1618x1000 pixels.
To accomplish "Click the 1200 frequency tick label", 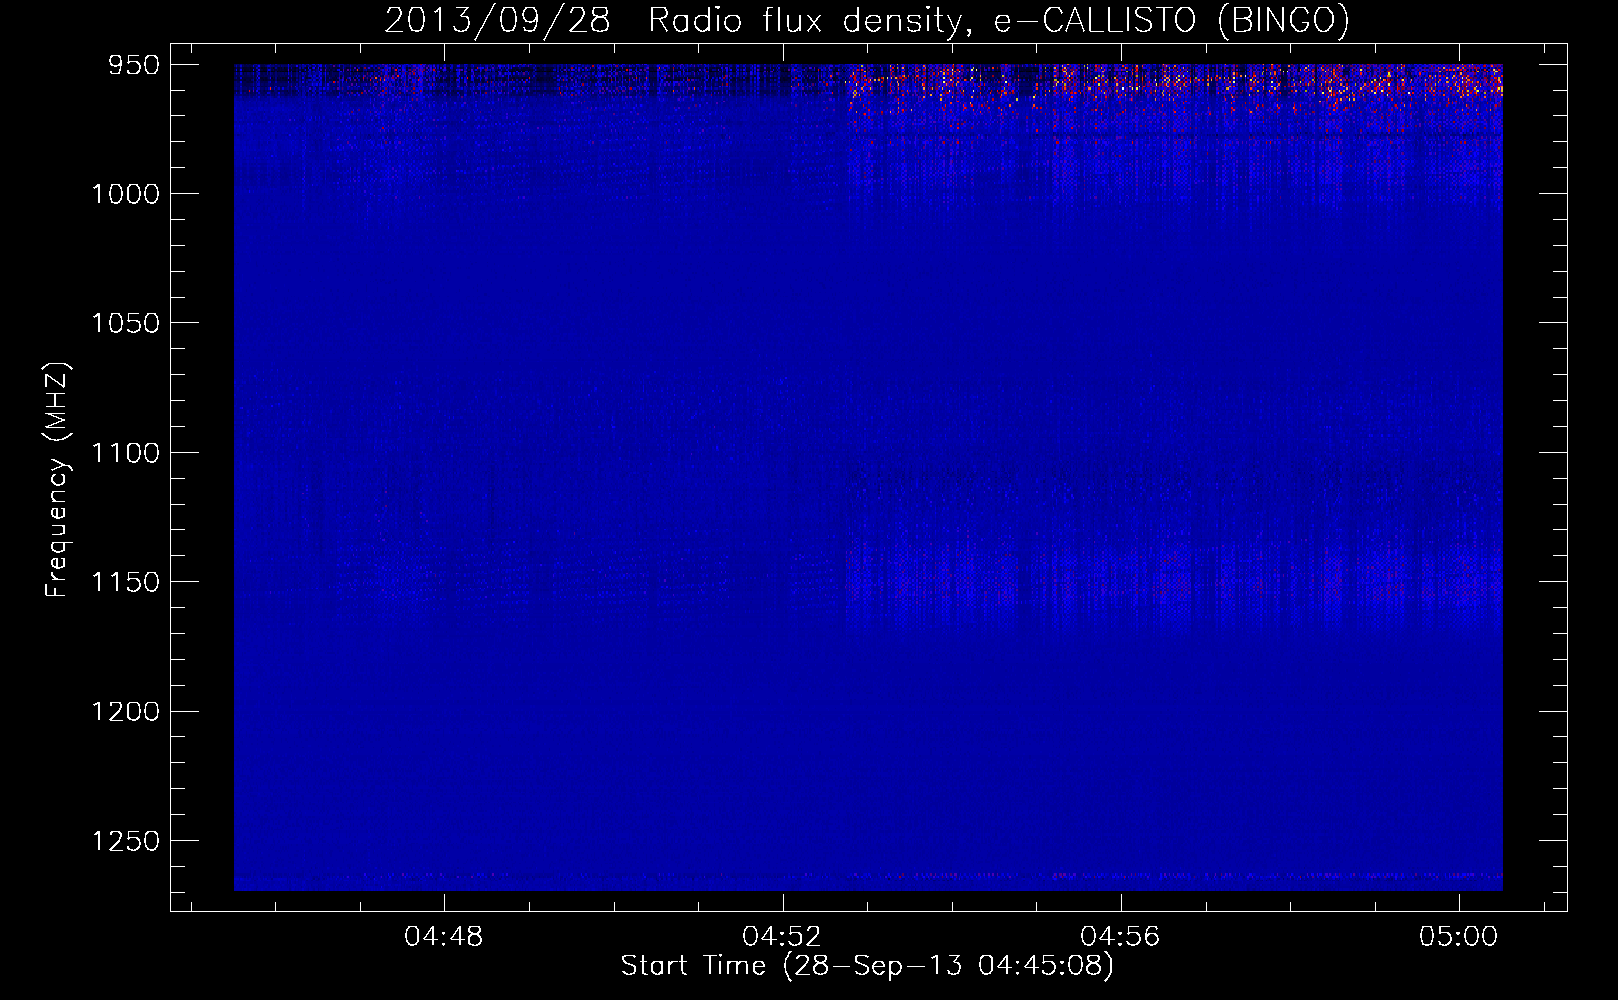I will [x=125, y=711].
